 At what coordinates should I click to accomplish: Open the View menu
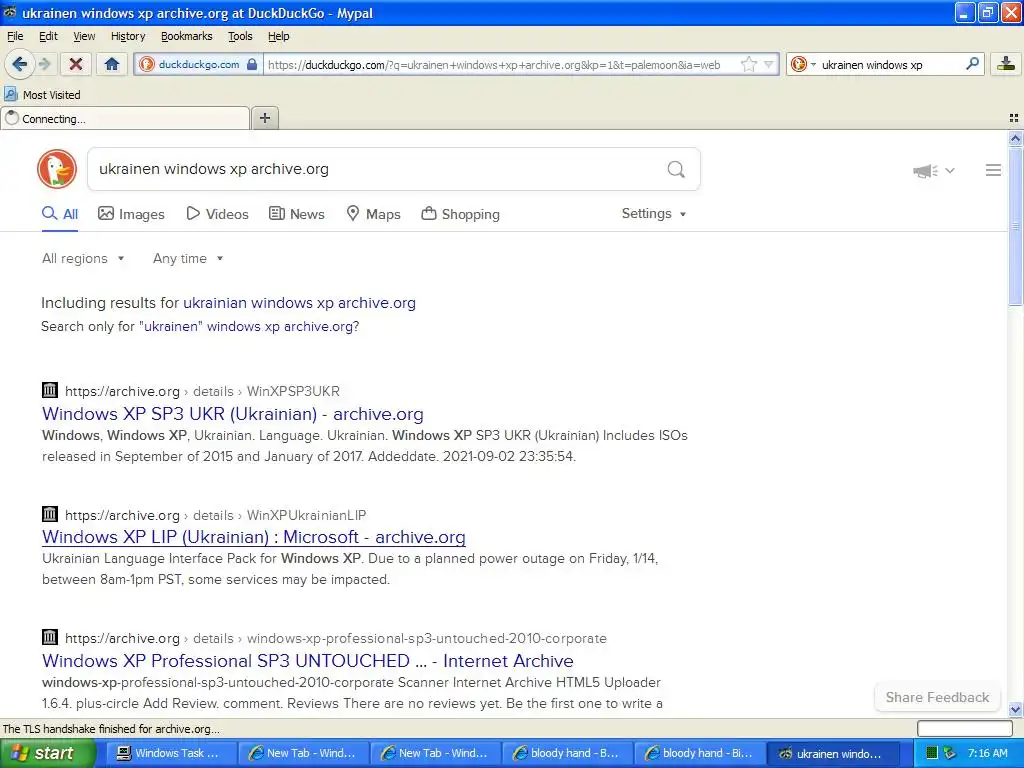pos(84,36)
